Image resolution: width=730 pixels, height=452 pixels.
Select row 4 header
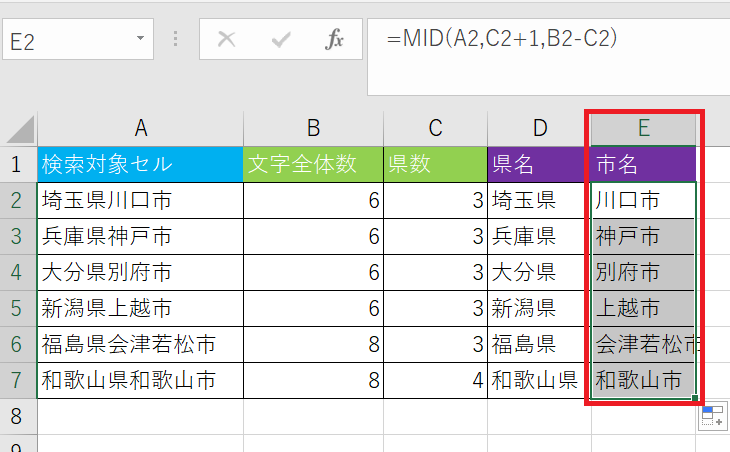(18, 272)
